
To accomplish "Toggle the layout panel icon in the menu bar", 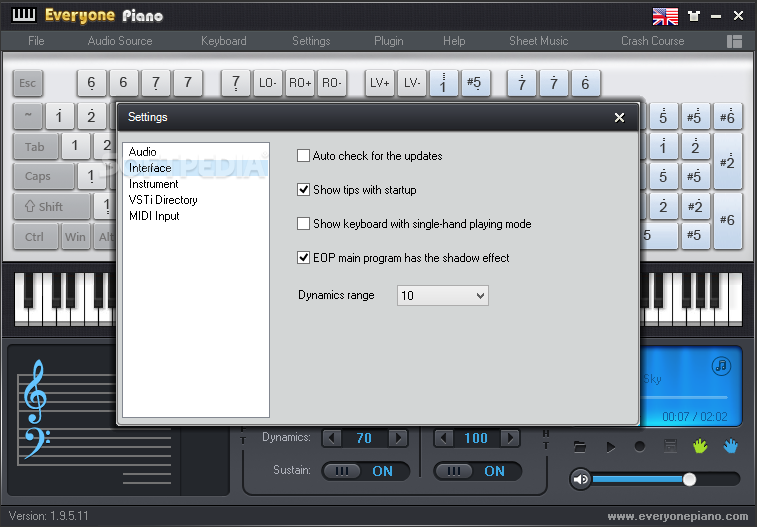I will click(x=734, y=41).
